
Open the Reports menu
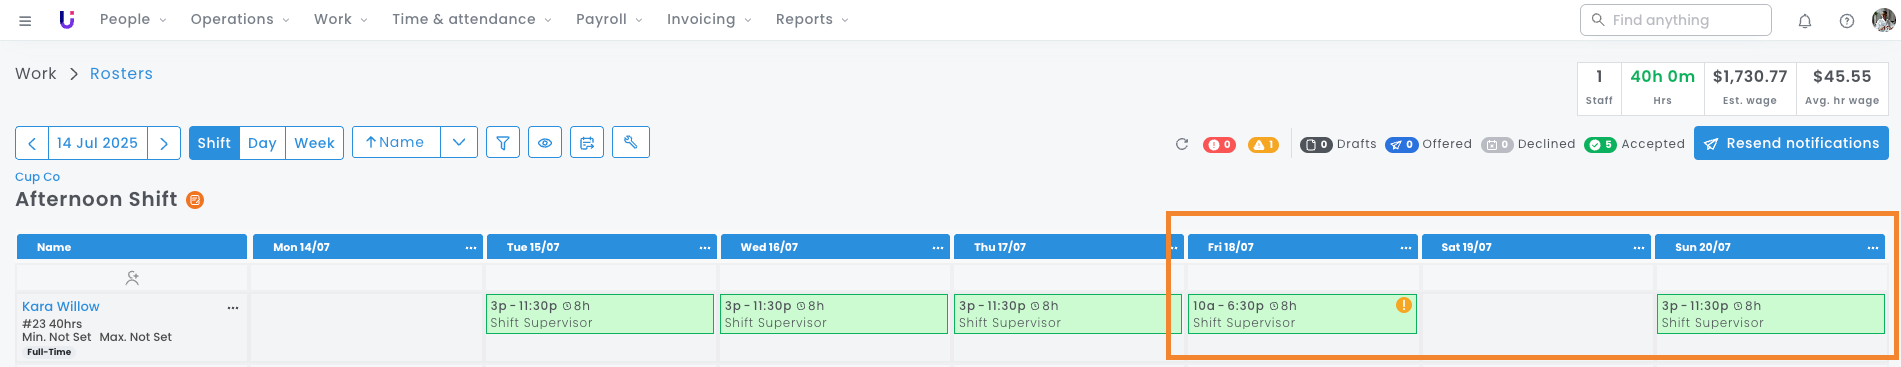point(812,19)
